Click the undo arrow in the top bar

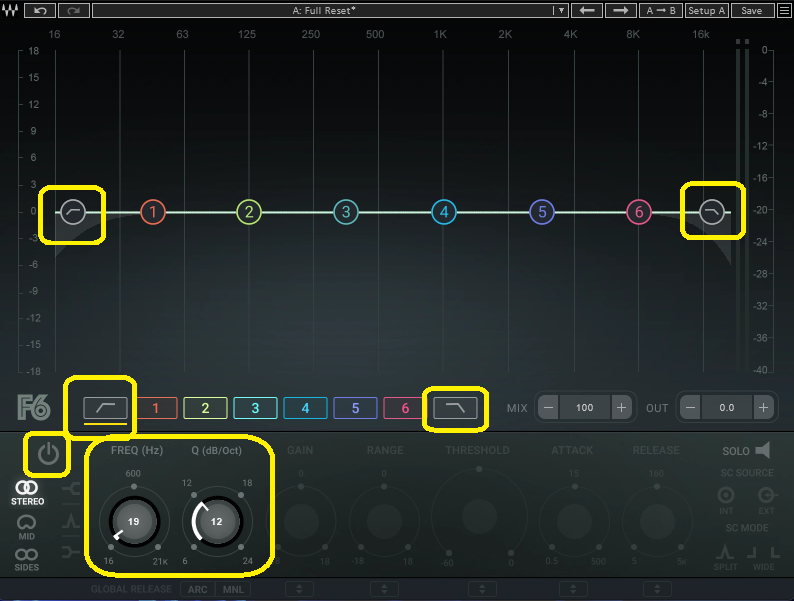[40, 10]
